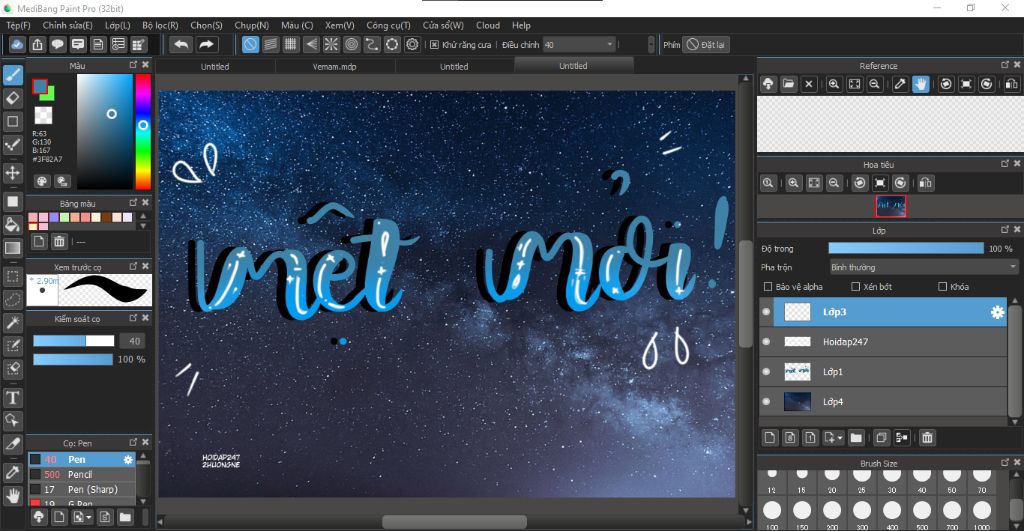1024x531 pixels.
Task: Undock the Lớp layer panel
Action: click(x=1005, y=229)
